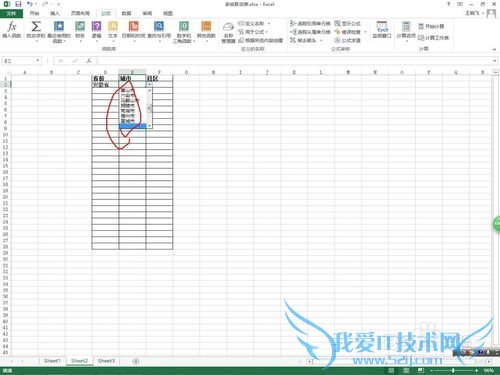Click the zoom-out minus button
The height and width of the screenshot is (375, 500).
[x=431, y=370]
